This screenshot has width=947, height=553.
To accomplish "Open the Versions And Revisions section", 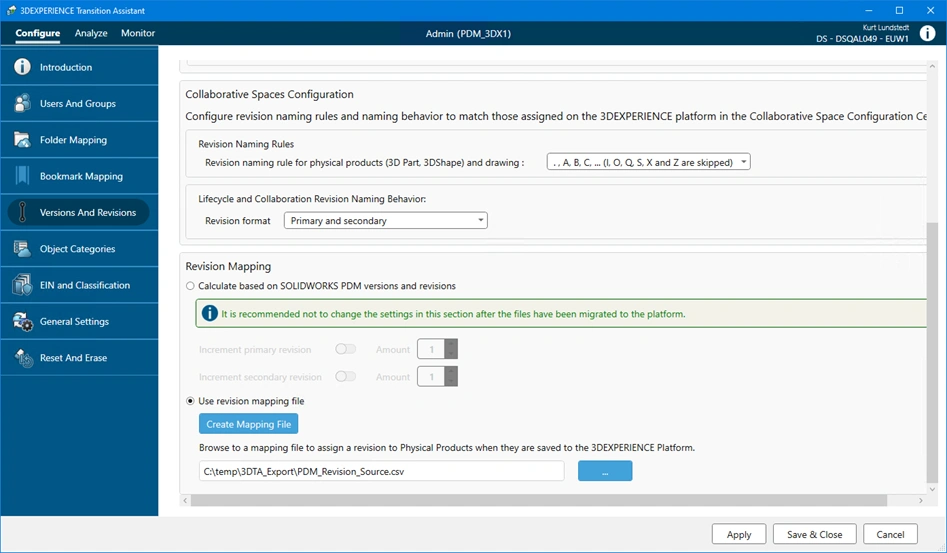I will [79, 212].
